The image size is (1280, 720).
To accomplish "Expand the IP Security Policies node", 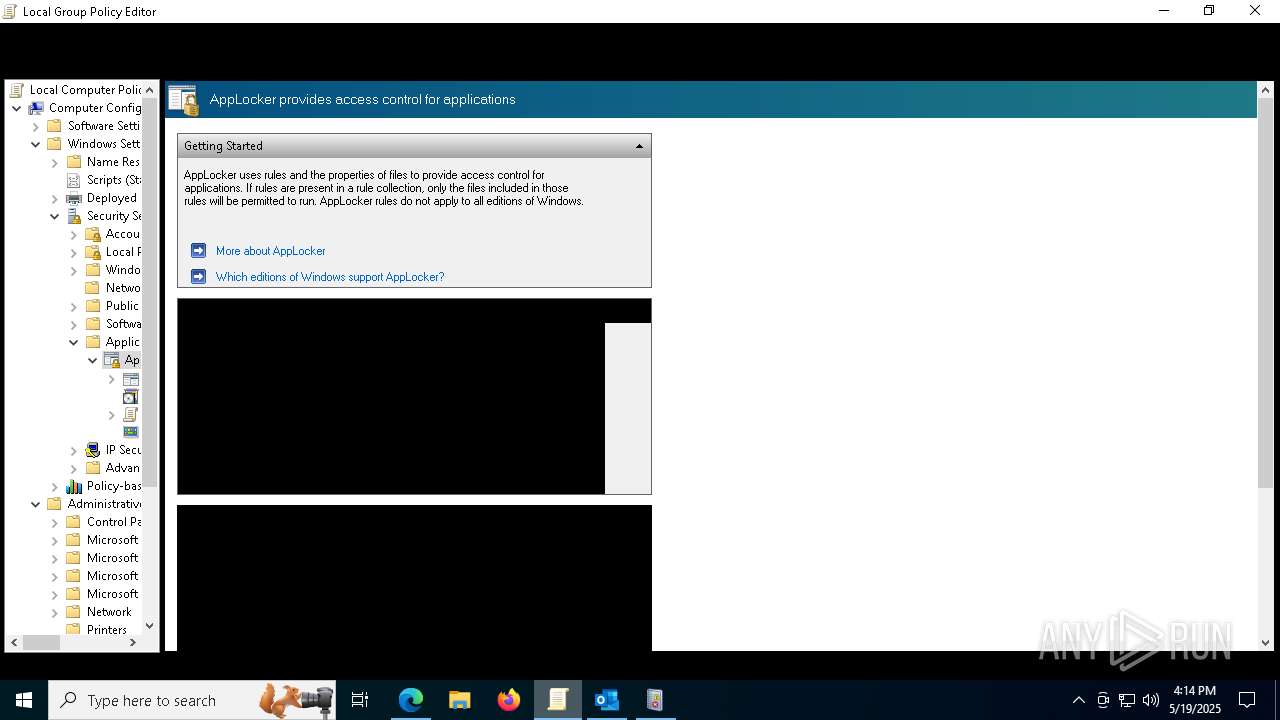I will click(x=74, y=450).
